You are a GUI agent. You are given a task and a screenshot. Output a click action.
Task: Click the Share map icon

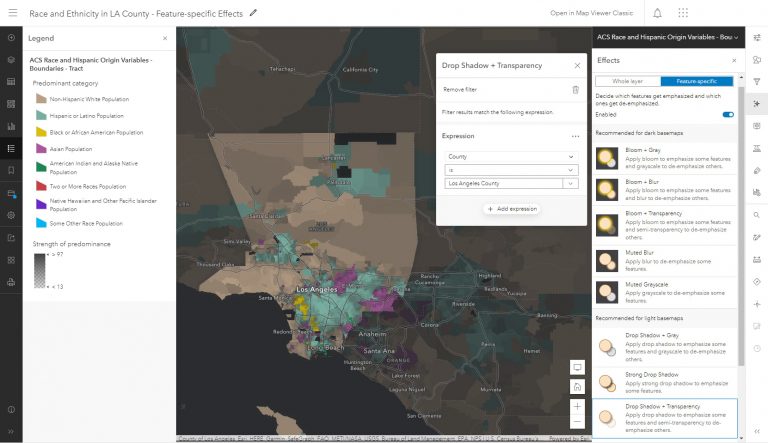11,238
